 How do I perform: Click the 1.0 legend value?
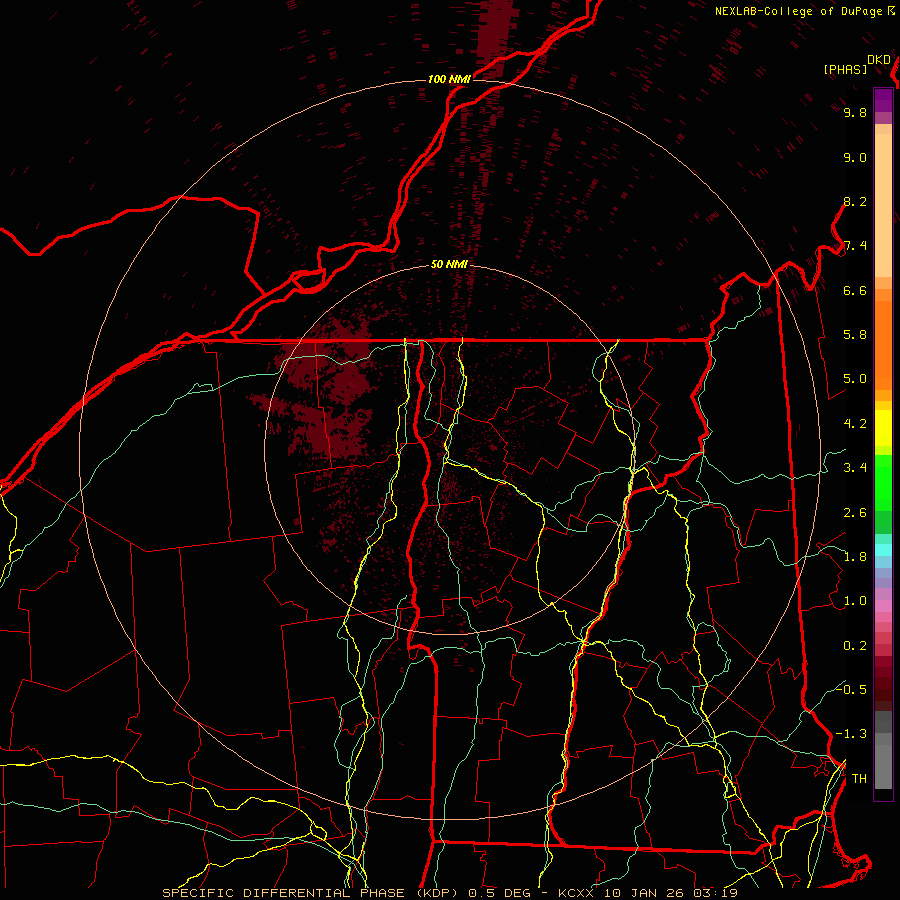coord(855,602)
